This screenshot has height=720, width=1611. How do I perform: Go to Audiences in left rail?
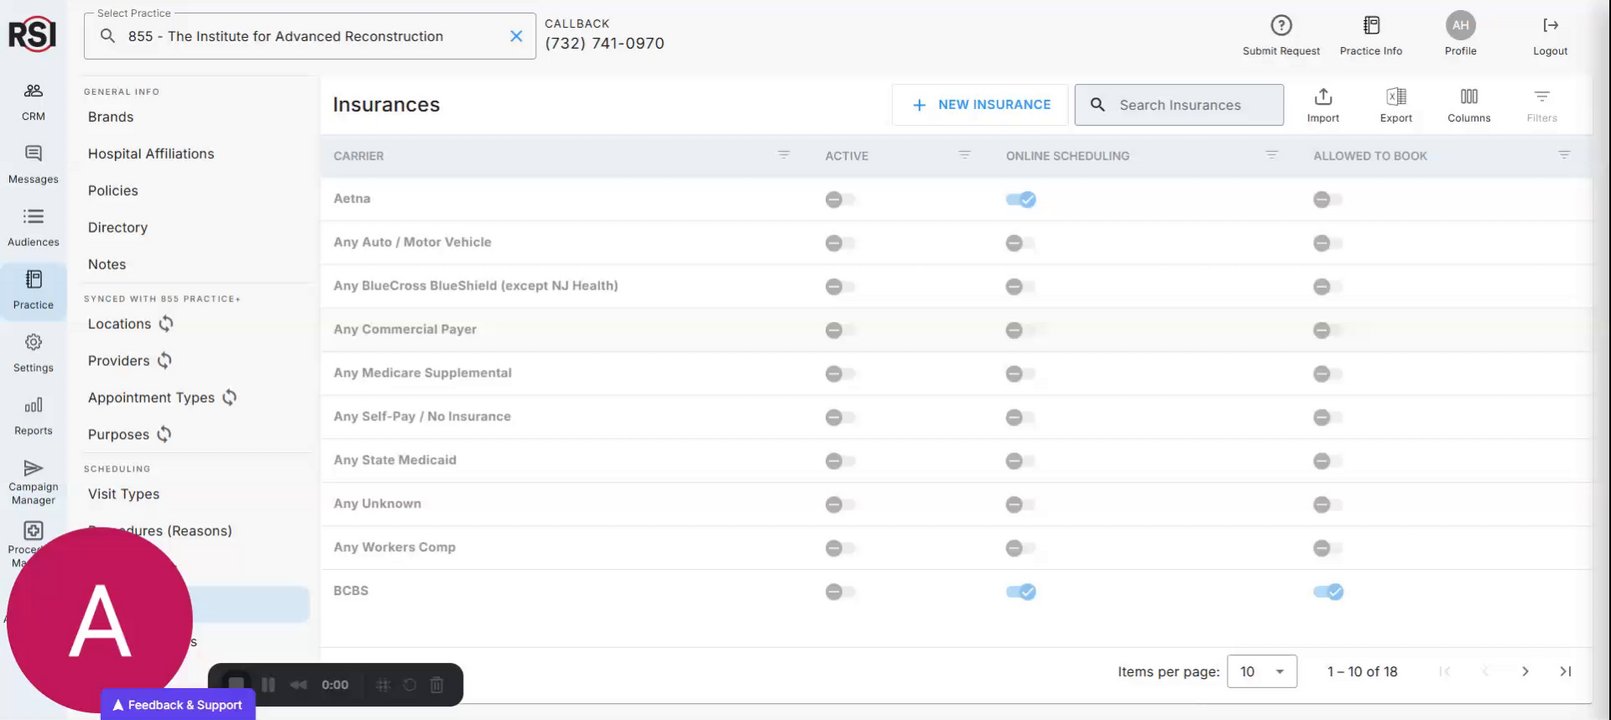click(x=33, y=228)
